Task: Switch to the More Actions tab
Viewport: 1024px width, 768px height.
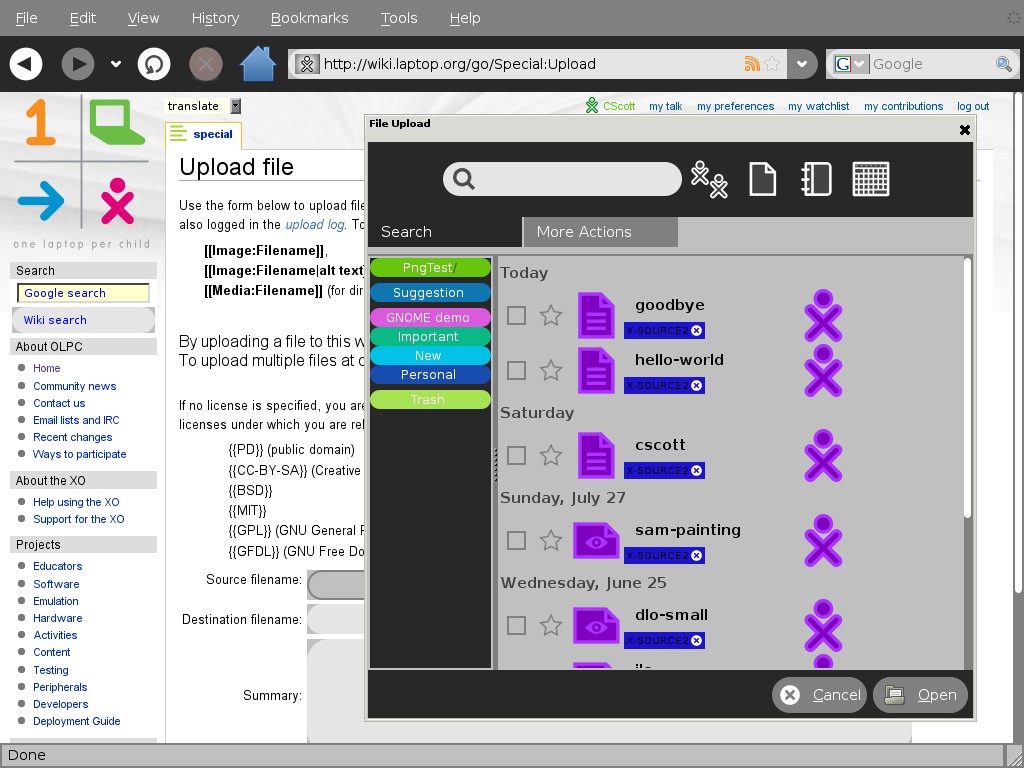Action: 599,232
